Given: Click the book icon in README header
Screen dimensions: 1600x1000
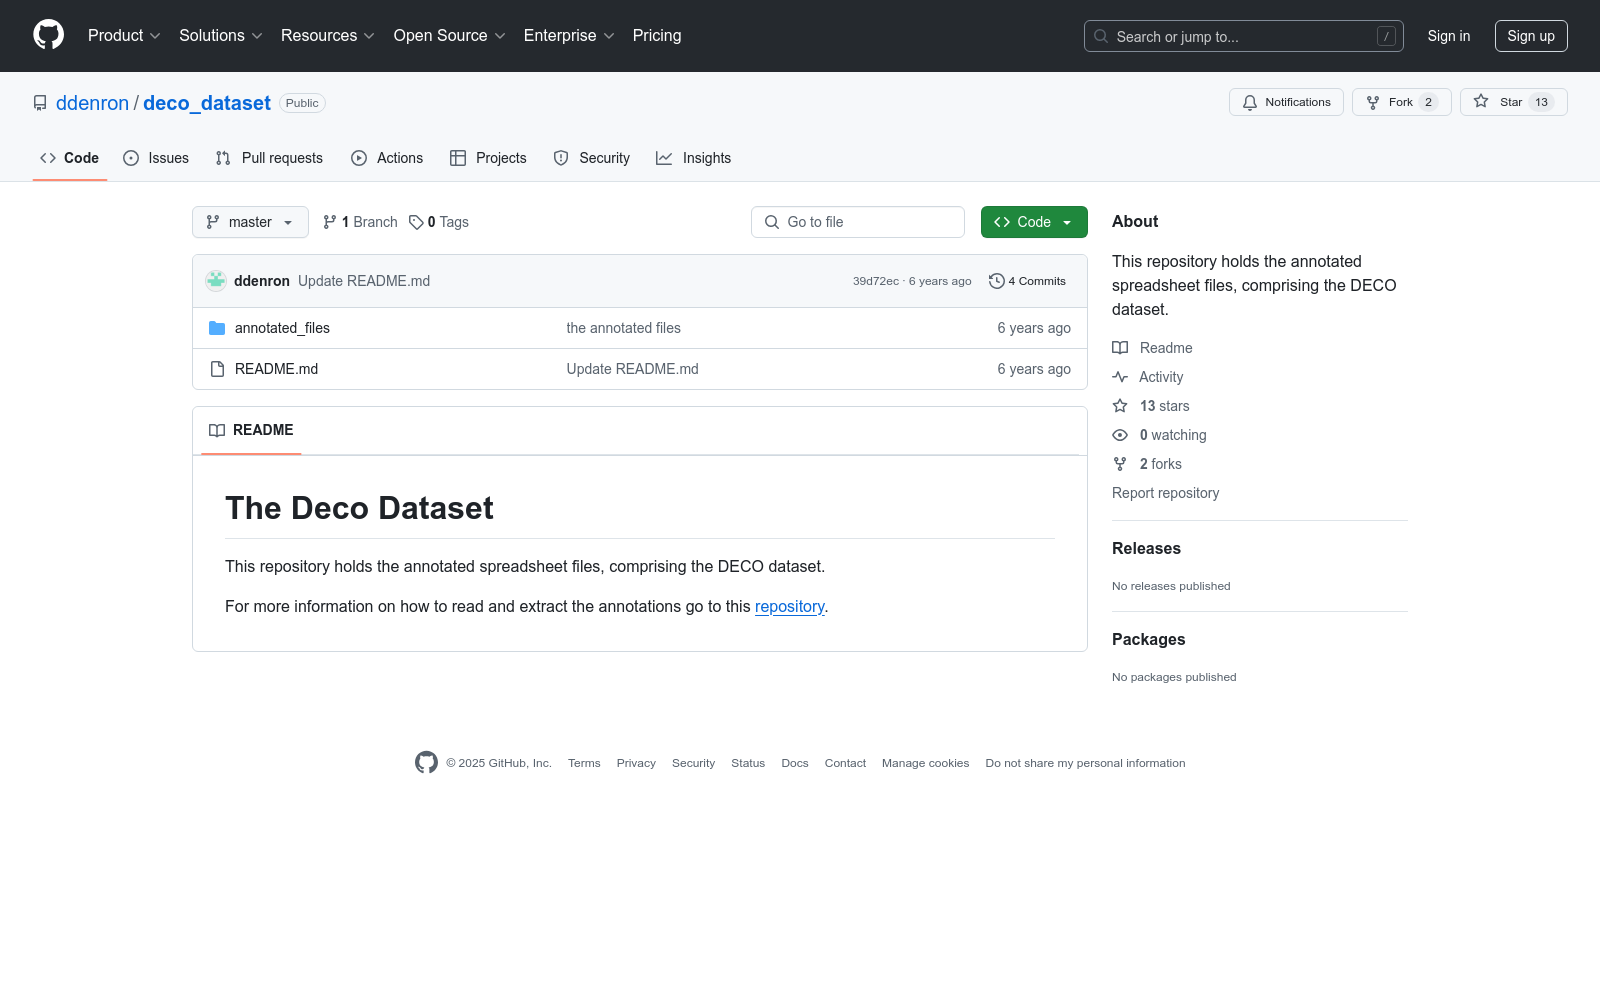Looking at the screenshot, I should point(217,430).
